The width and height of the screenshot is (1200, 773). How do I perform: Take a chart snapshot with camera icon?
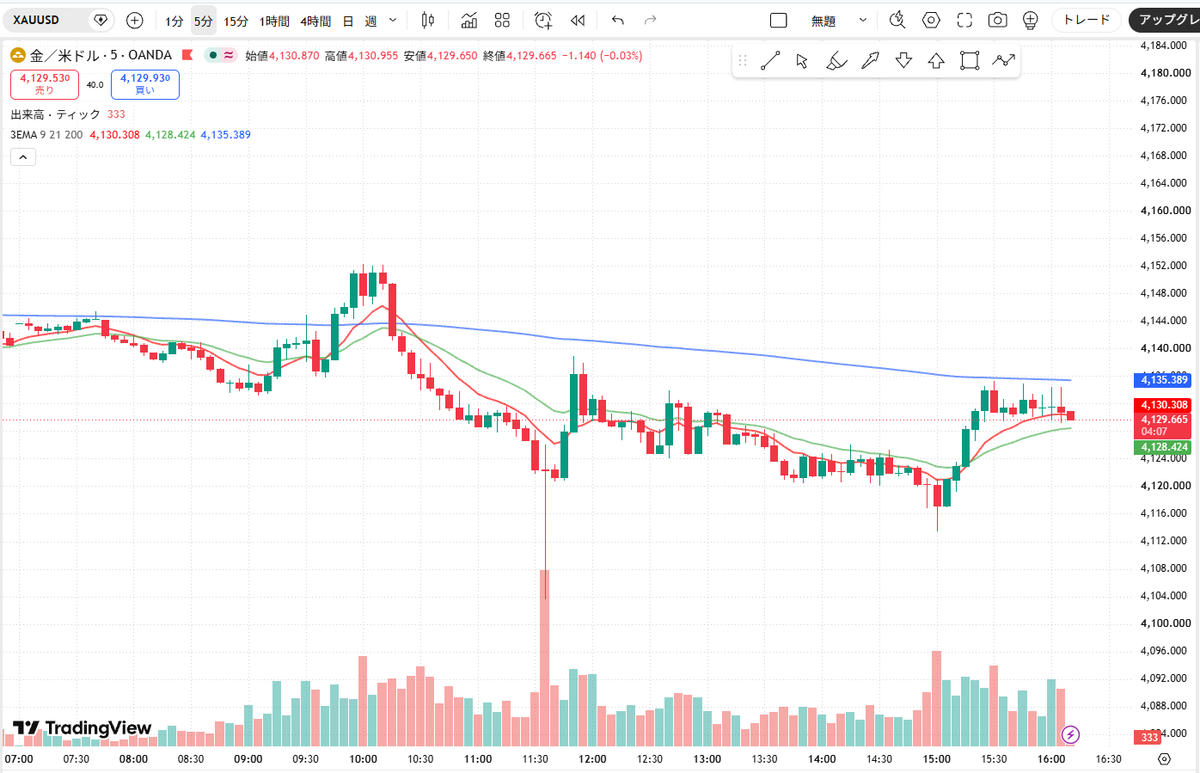[x=997, y=20]
